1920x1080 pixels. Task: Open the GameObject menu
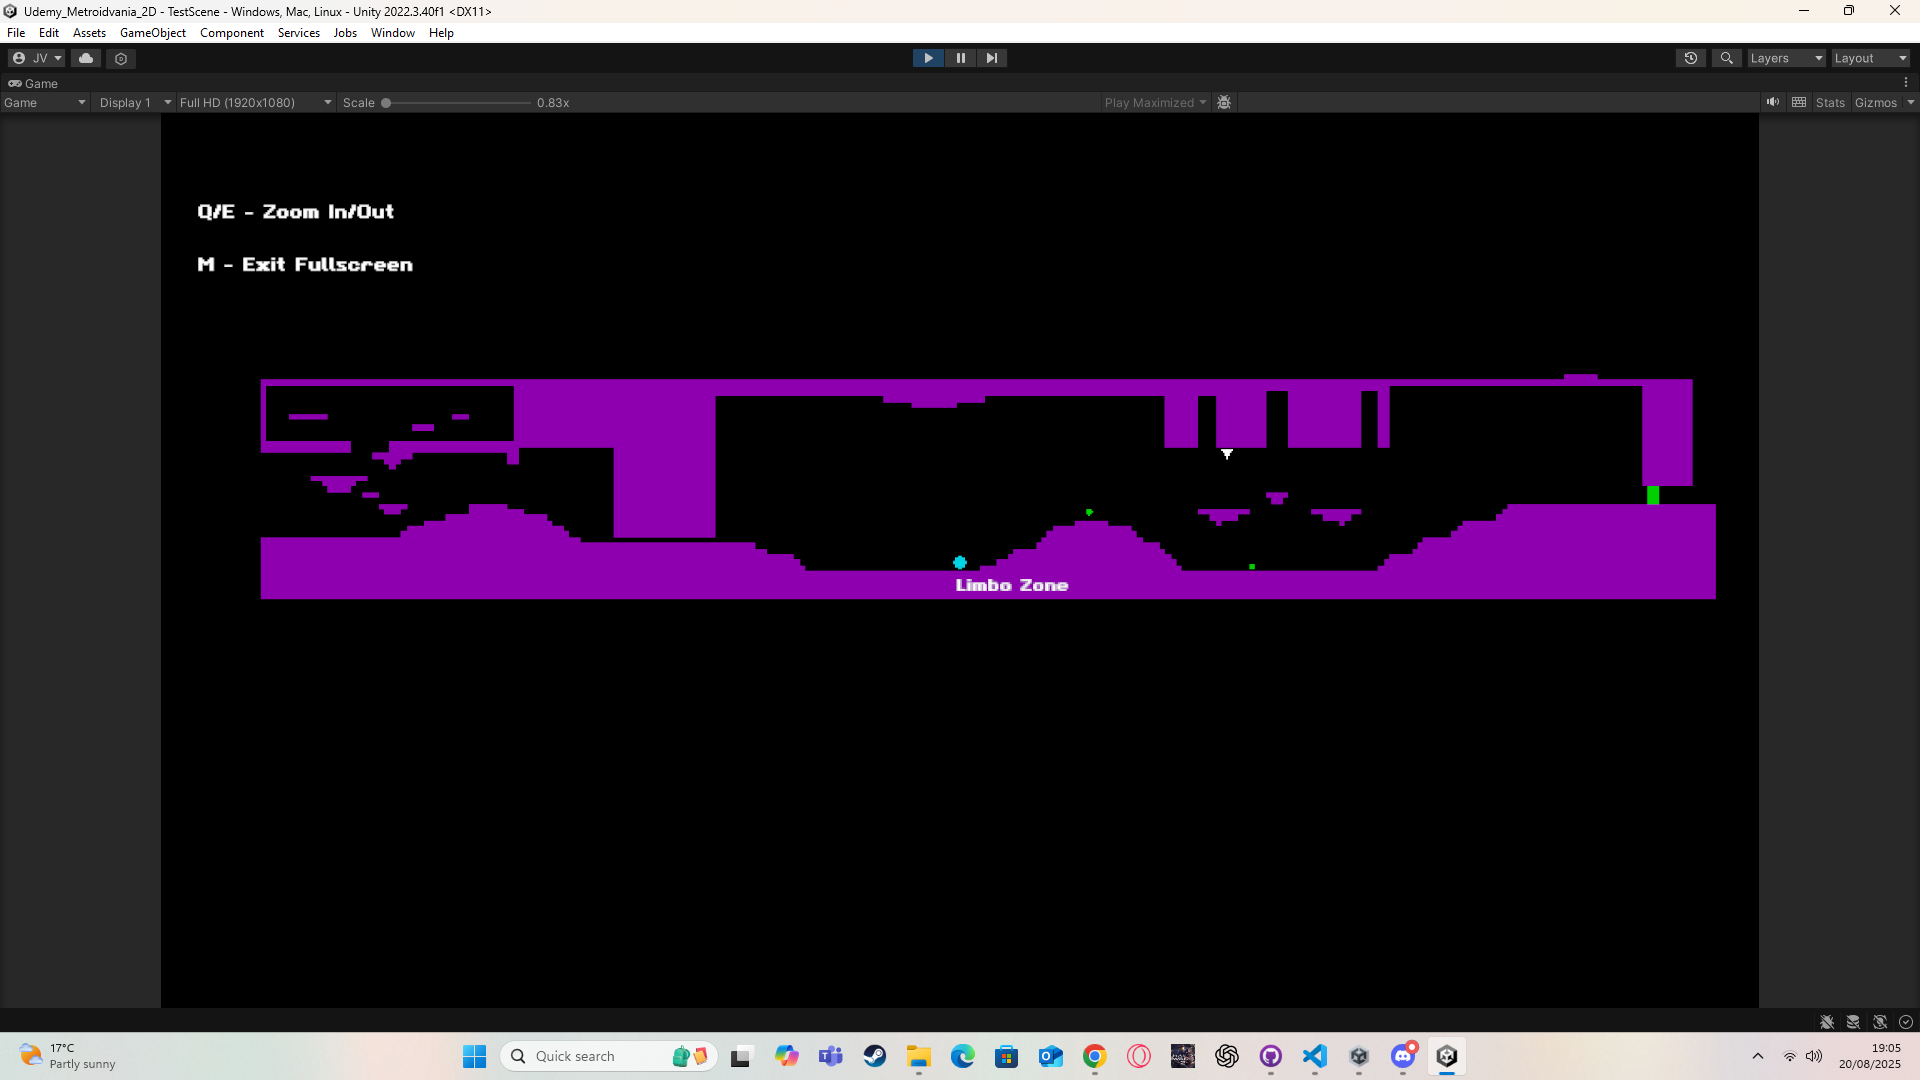point(153,33)
